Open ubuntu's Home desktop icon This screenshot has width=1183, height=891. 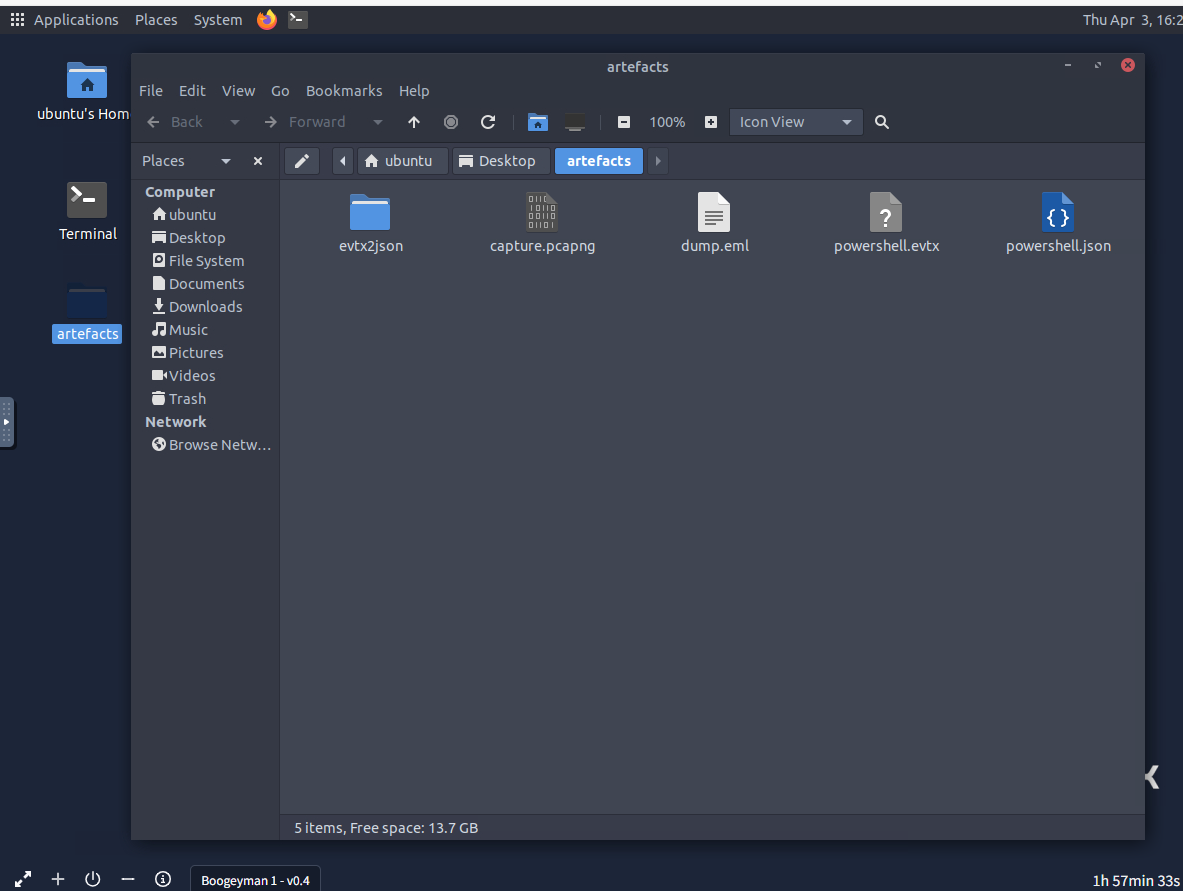pyautogui.click(x=85, y=91)
